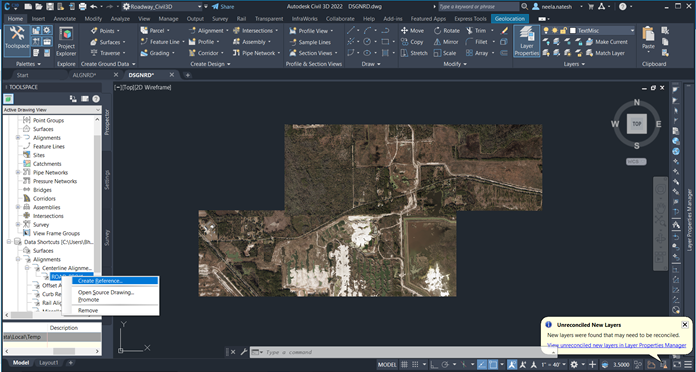Click the Match Layer button
Screen dimensions: 696x372
tap(605, 53)
